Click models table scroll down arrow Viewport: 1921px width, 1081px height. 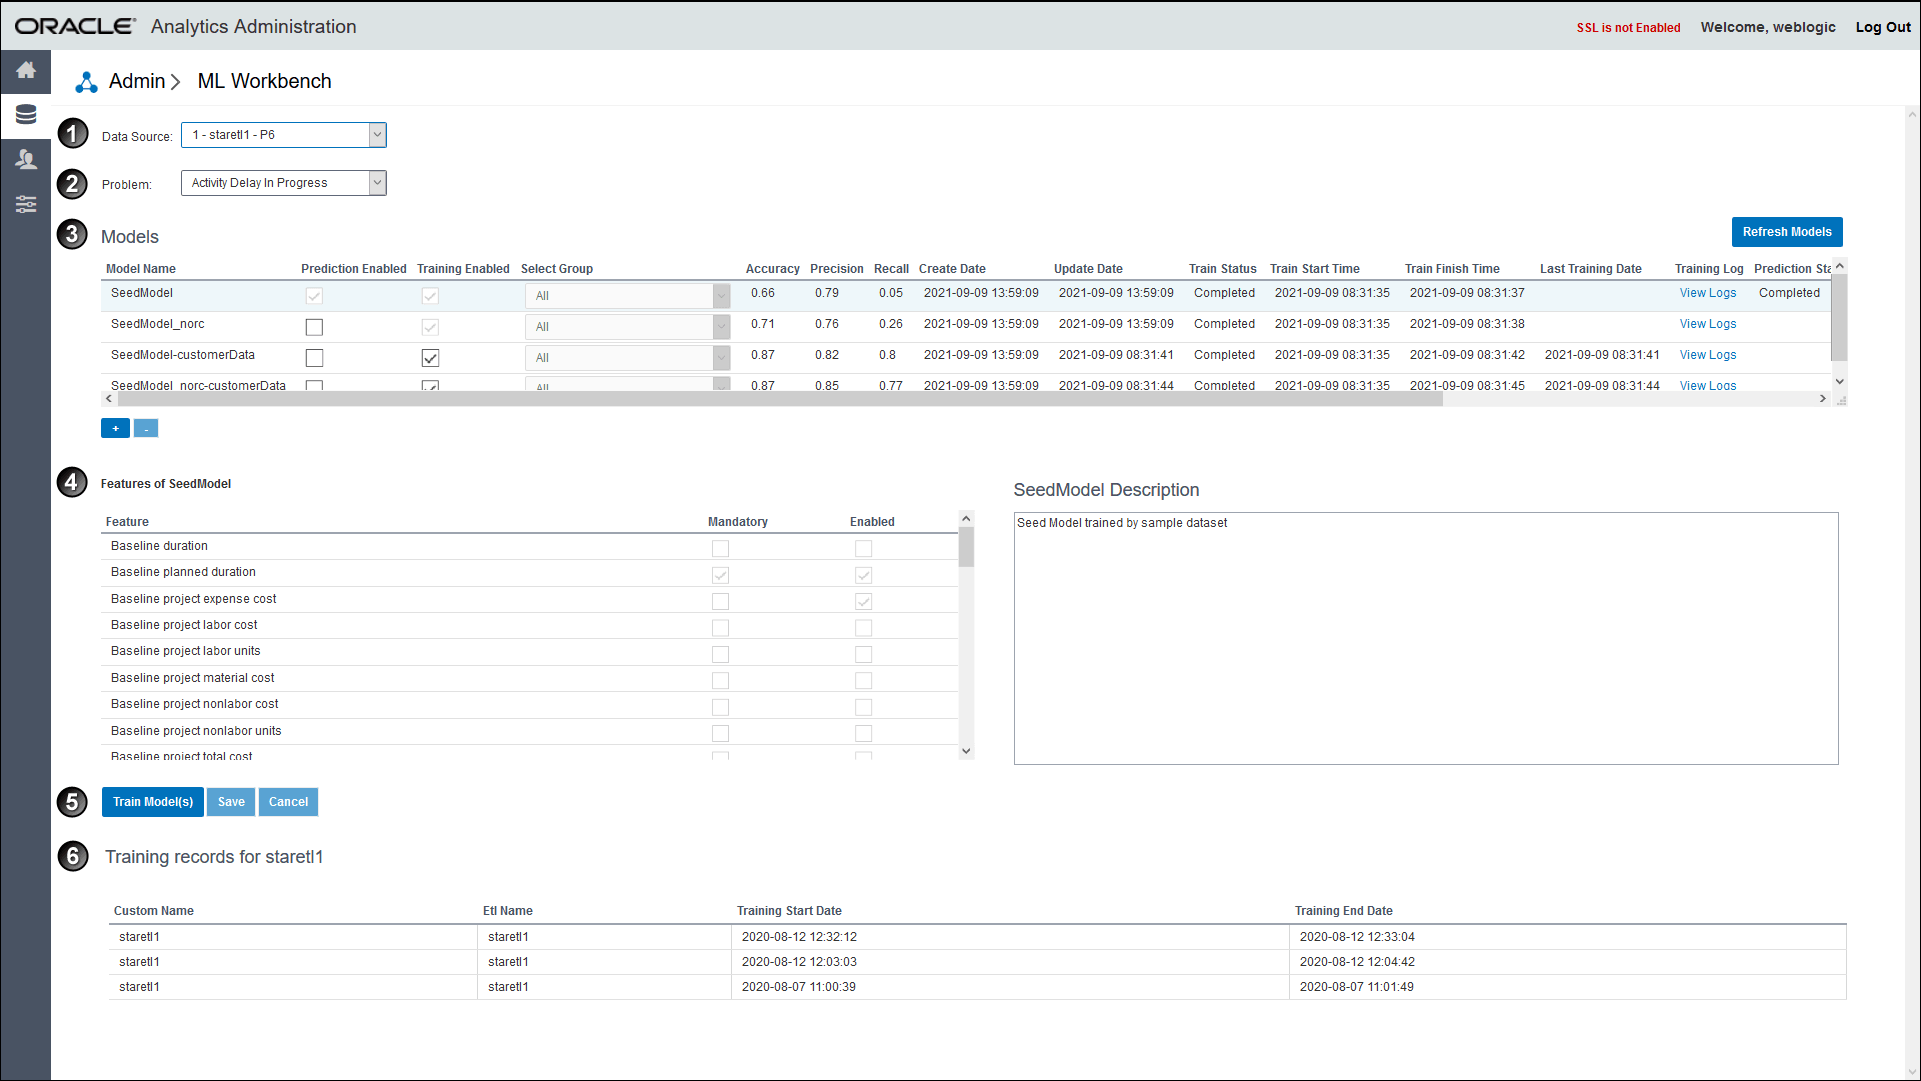pyautogui.click(x=1839, y=381)
